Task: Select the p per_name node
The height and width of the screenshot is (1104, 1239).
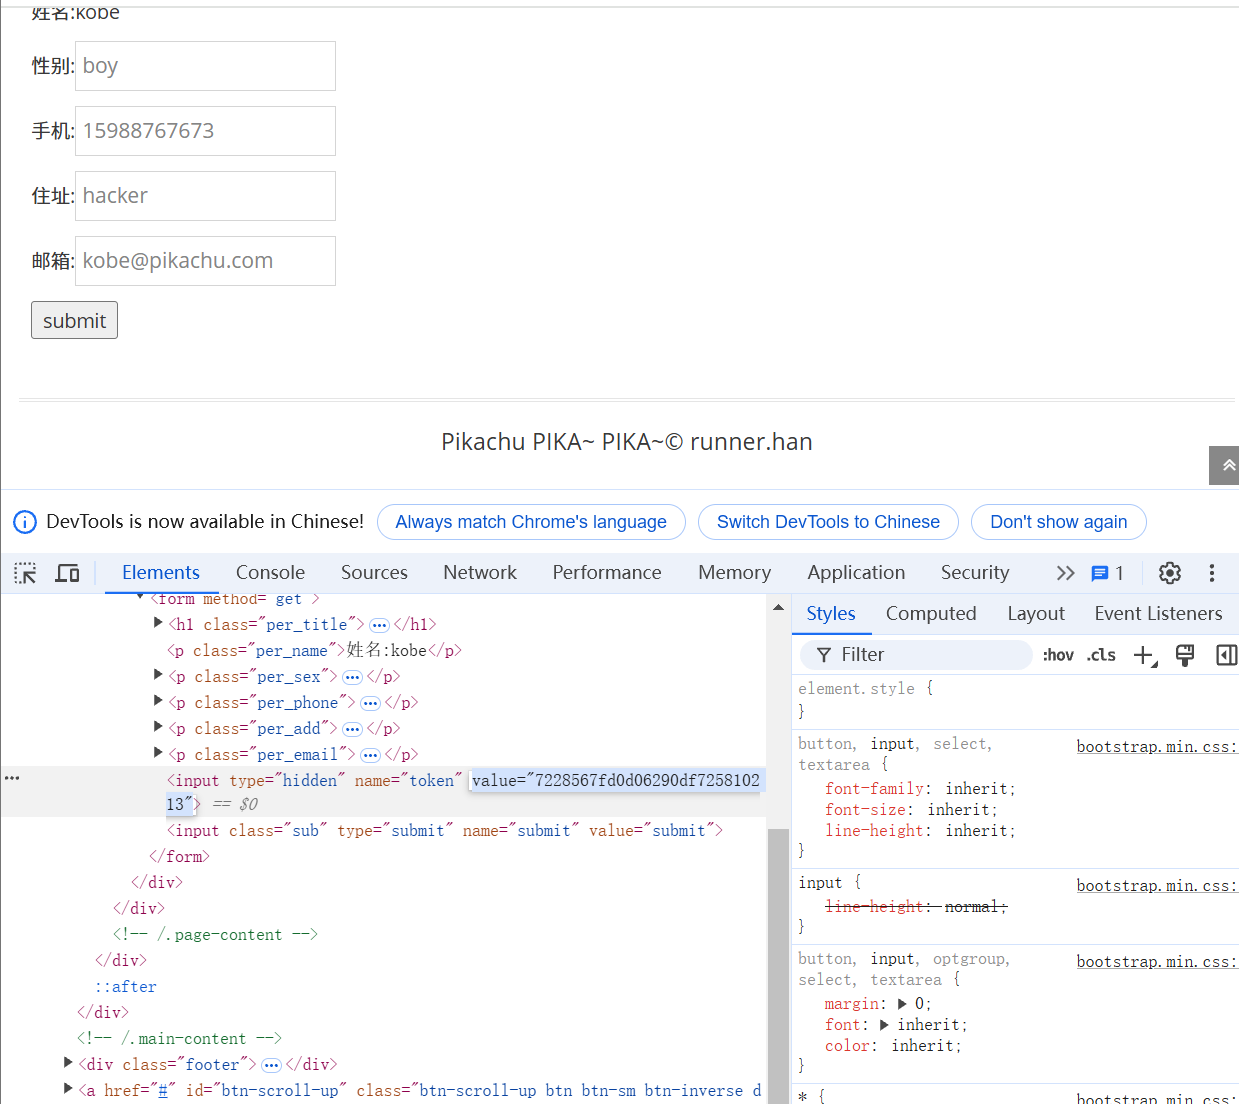Action: [314, 650]
